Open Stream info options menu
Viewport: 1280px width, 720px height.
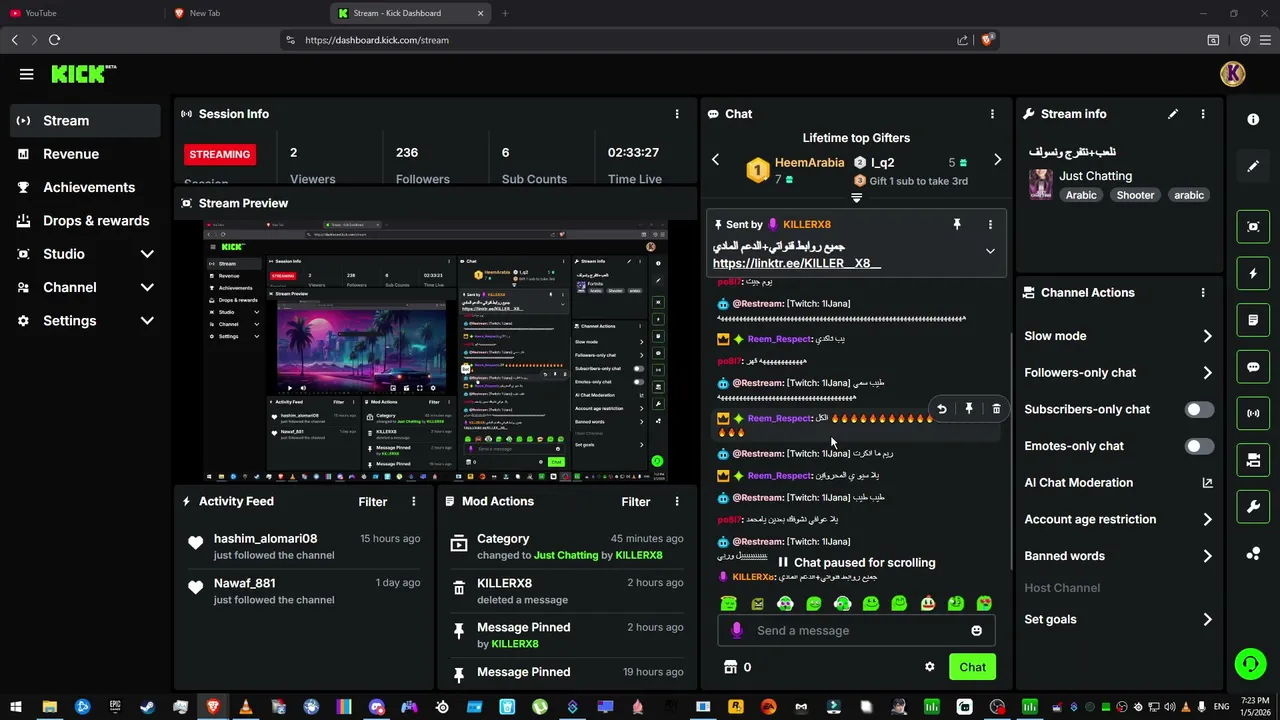[1203, 114]
